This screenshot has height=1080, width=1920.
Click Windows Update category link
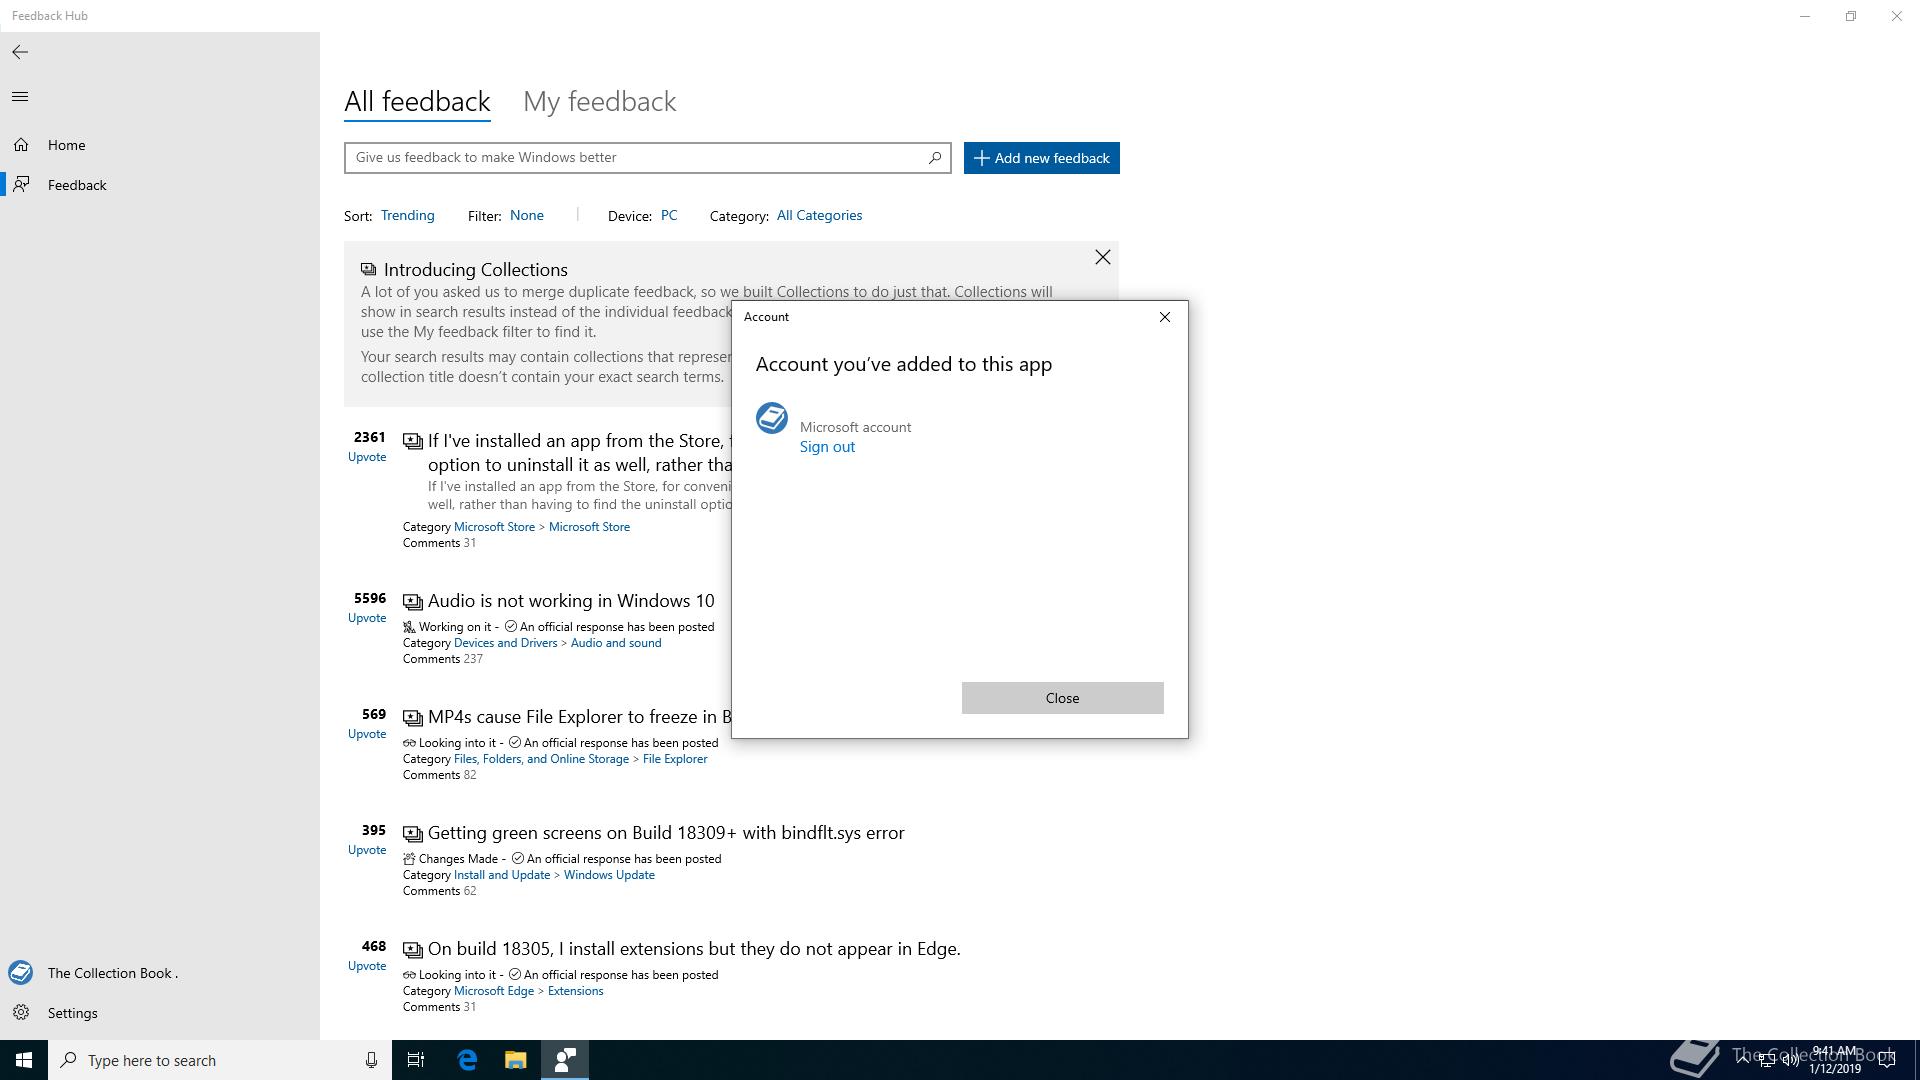point(609,875)
